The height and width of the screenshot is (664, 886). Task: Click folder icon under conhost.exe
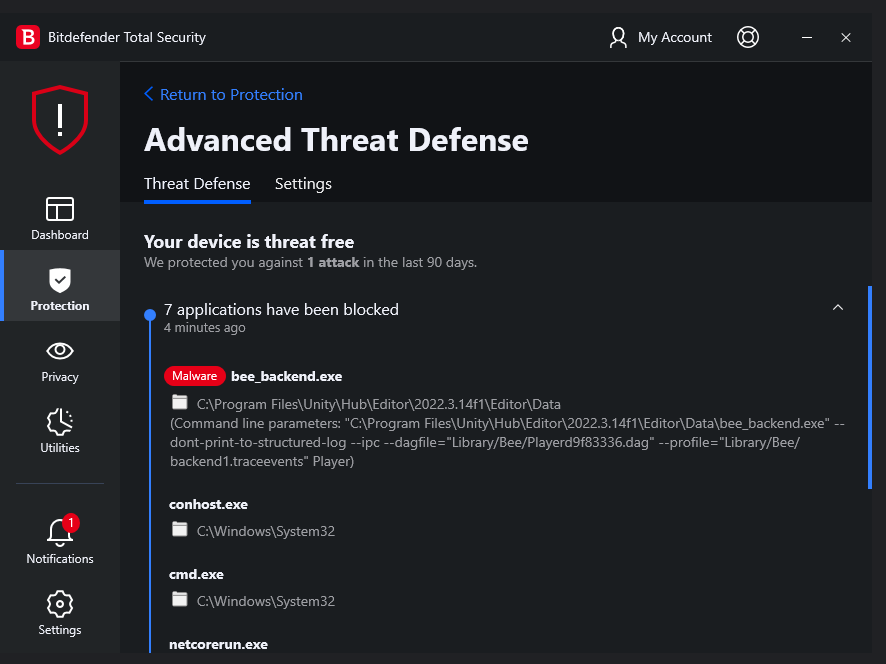click(x=180, y=530)
